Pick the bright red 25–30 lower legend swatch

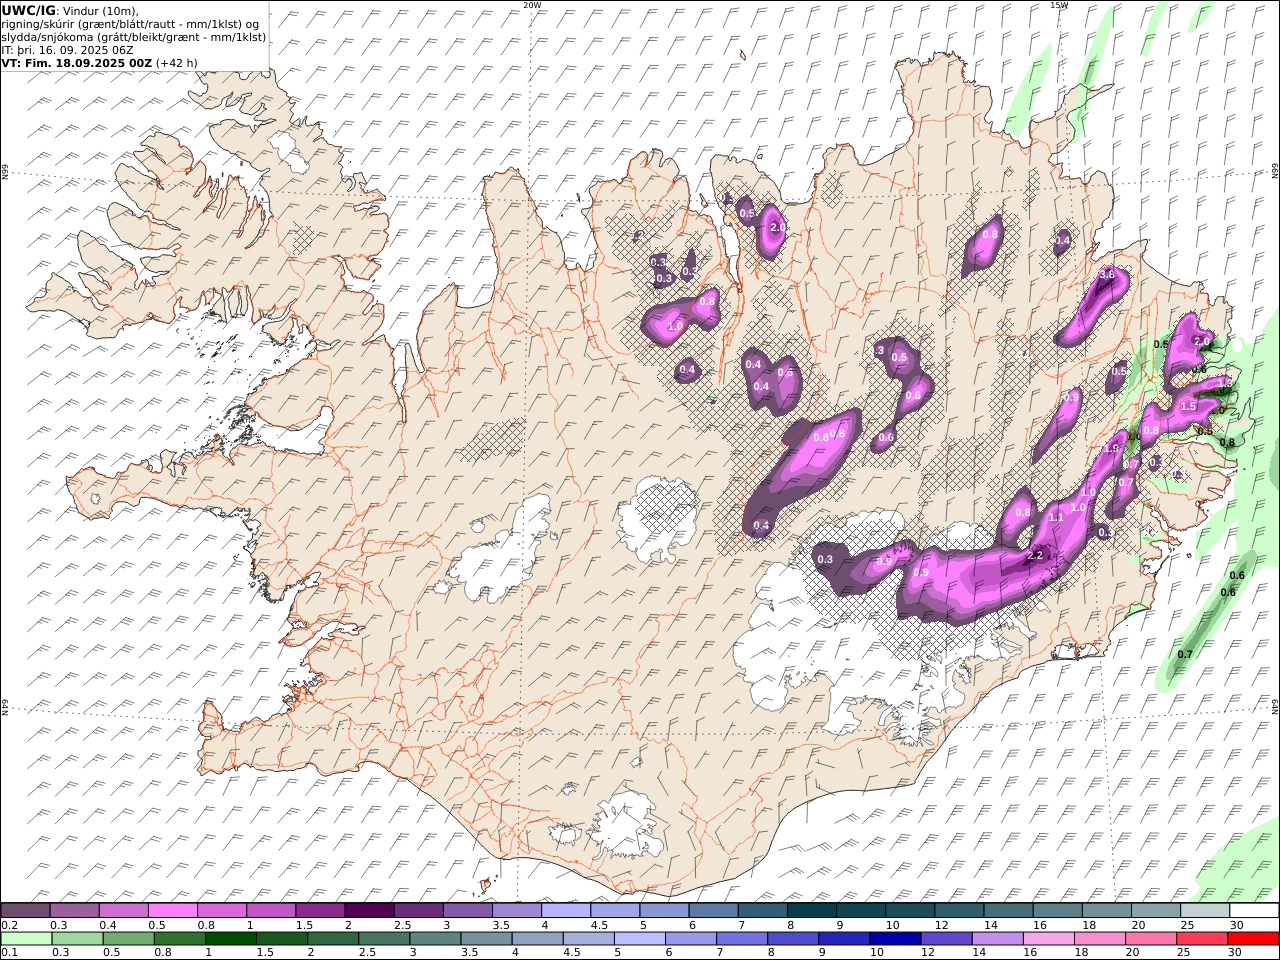pyautogui.click(x=1252, y=939)
